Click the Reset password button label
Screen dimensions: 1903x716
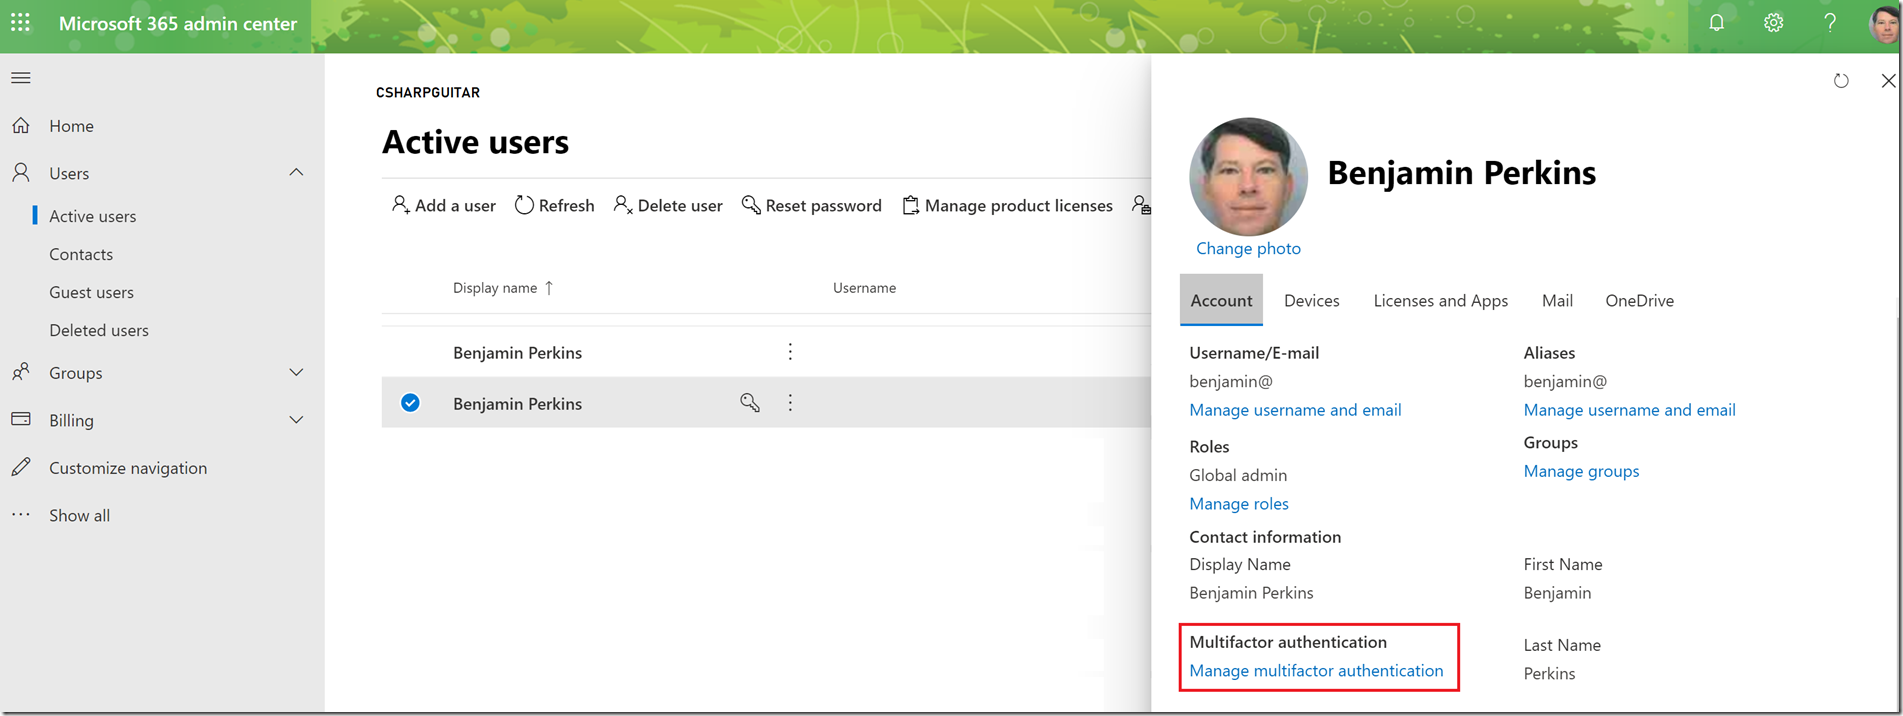coord(824,205)
